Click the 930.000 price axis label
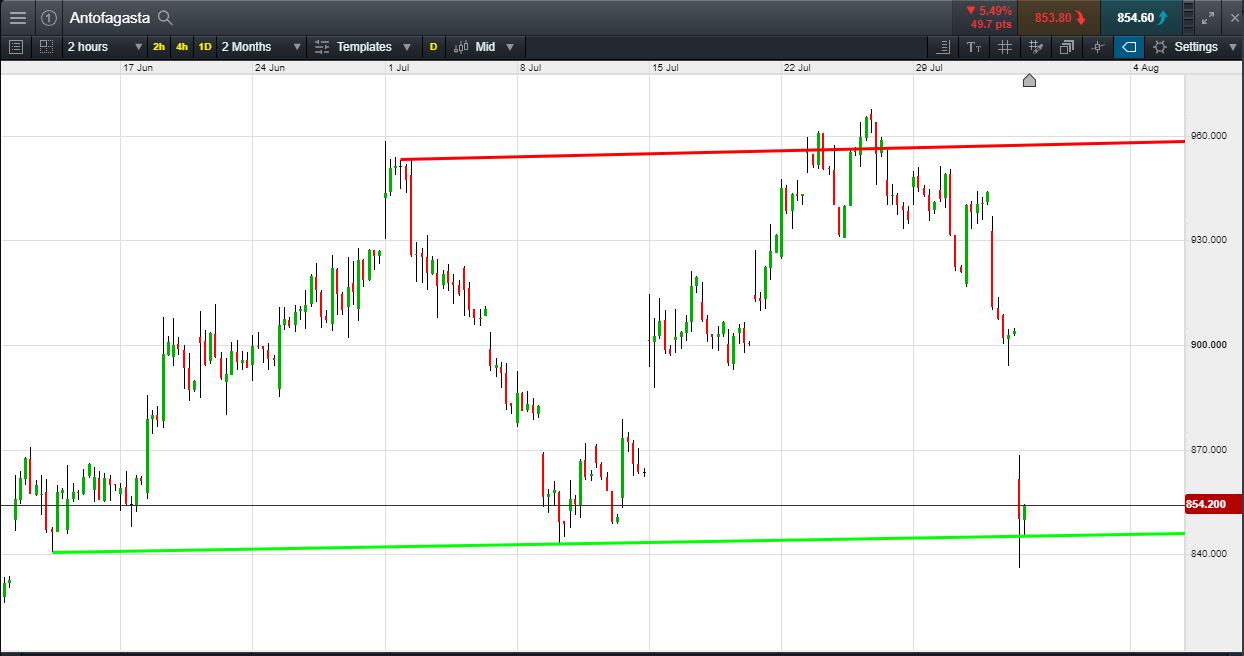1244x656 pixels. point(1207,240)
